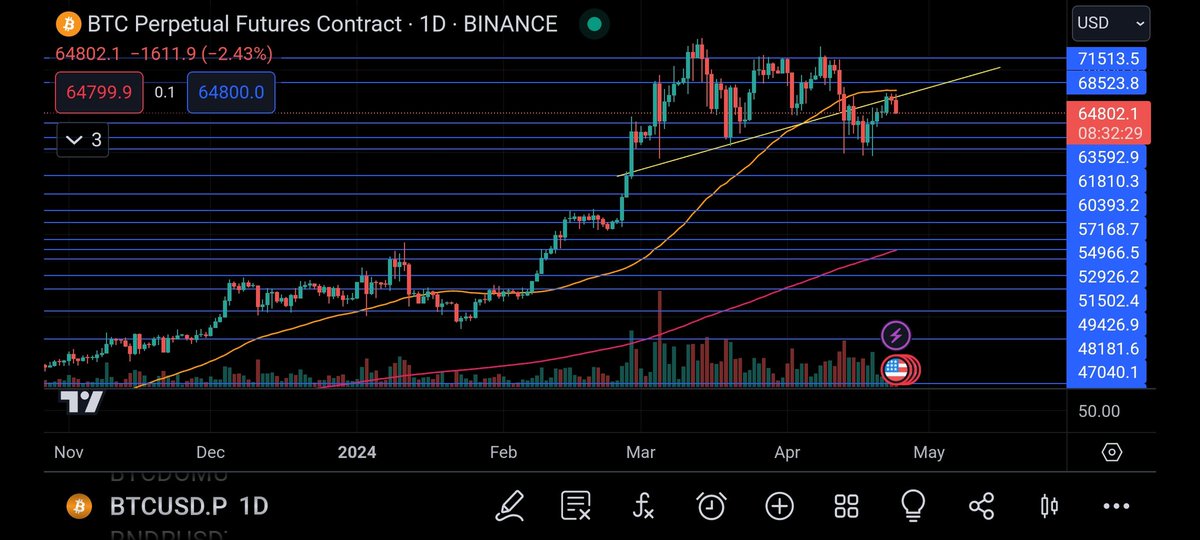
Task: Select the 68523.8 price level label
Action: pos(1107,83)
